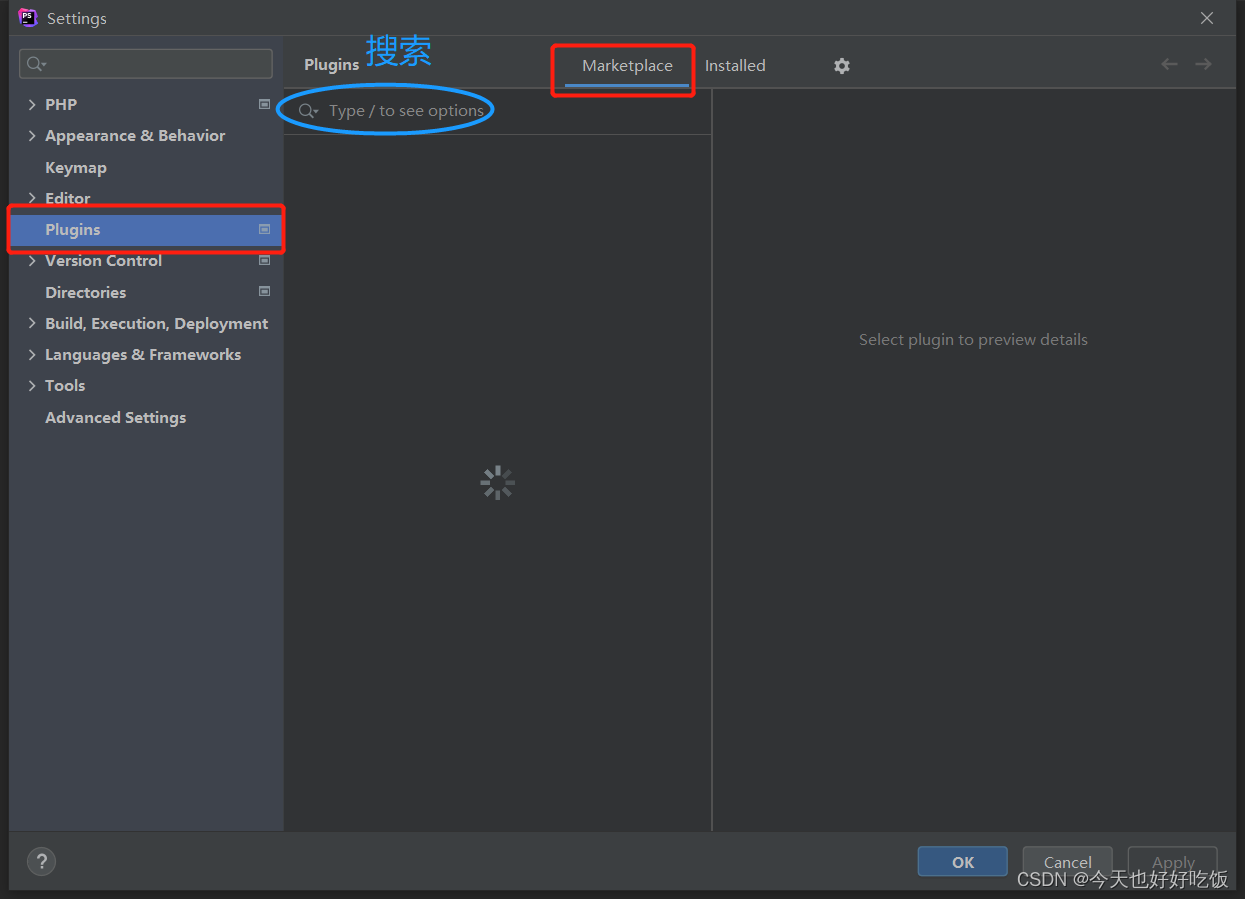
Task: Expand the Editor settings node
Action: (x=32, y=198)
